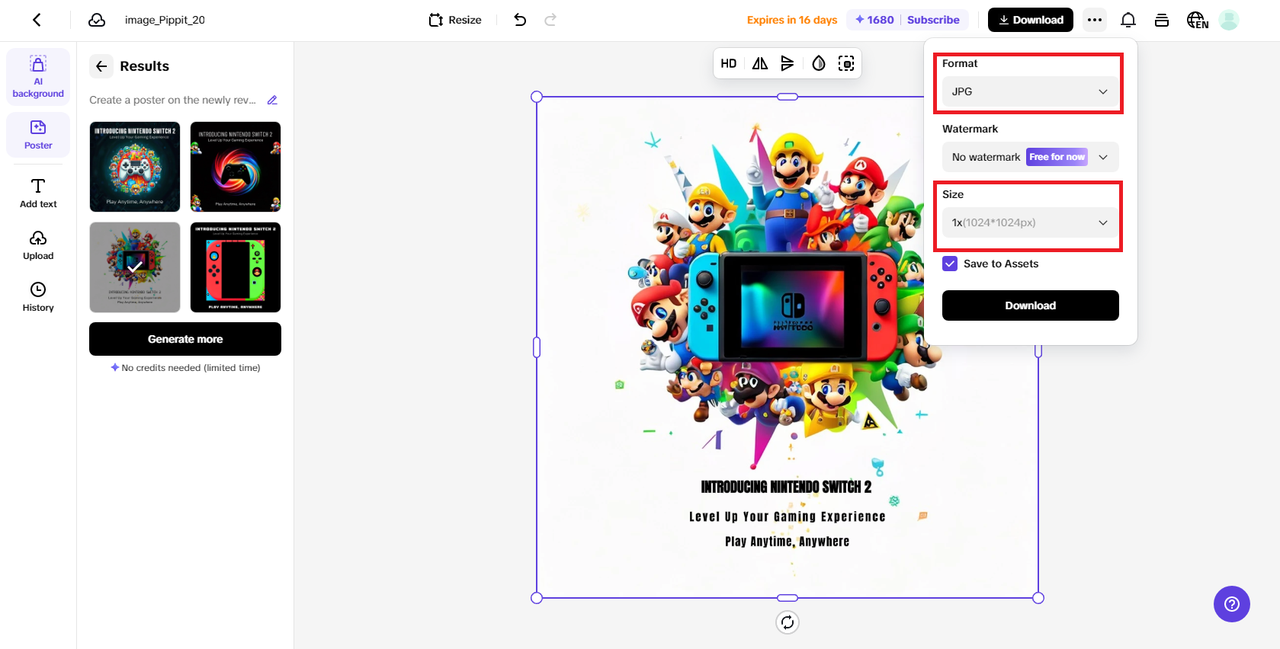Click the bottom-right corner handle of the canvas image
1280x649 pixels.
pyautogui.click(x=1038, y=598)
